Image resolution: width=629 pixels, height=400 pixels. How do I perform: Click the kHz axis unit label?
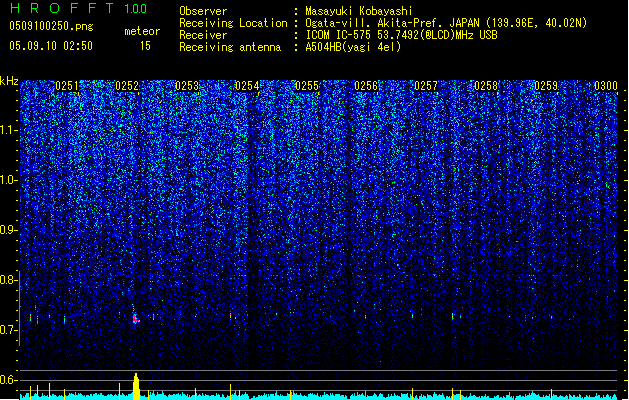tap(9, 81)
